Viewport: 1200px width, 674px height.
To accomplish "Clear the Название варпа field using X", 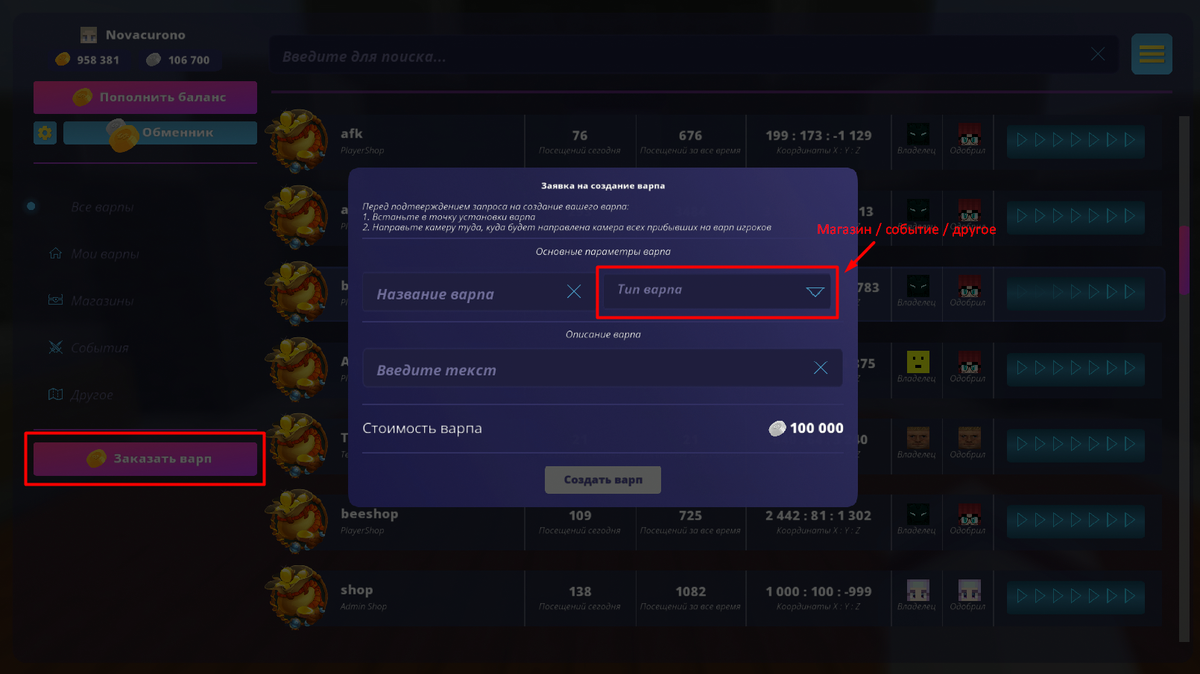I will 574,292.
